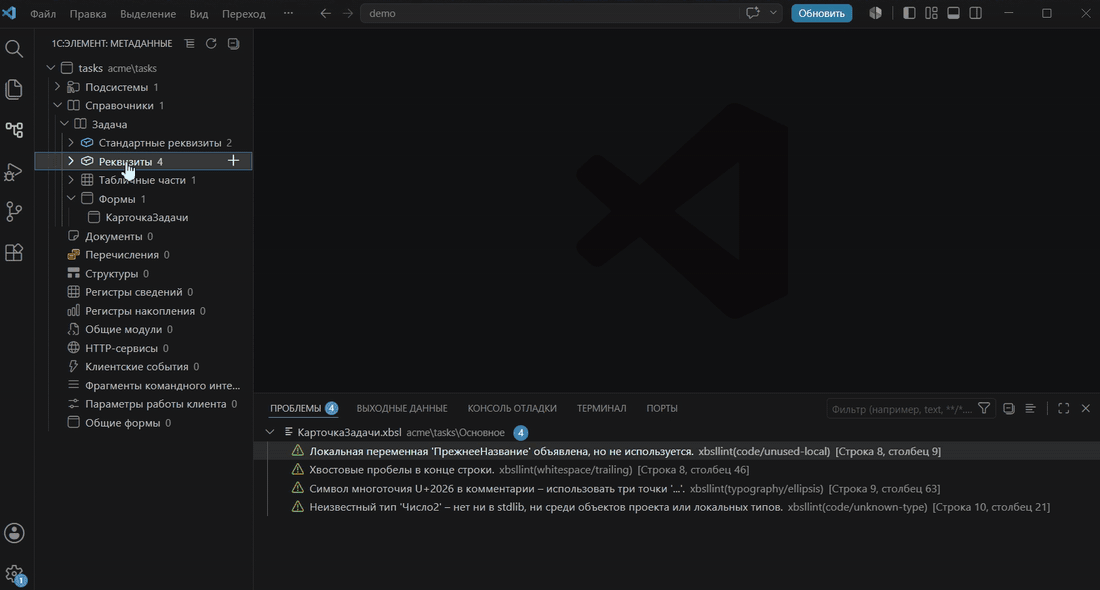The width and height of the screenshot is (1100, 590).
Task: Toggle the bottom panel visibility
Action: [953, 13]
